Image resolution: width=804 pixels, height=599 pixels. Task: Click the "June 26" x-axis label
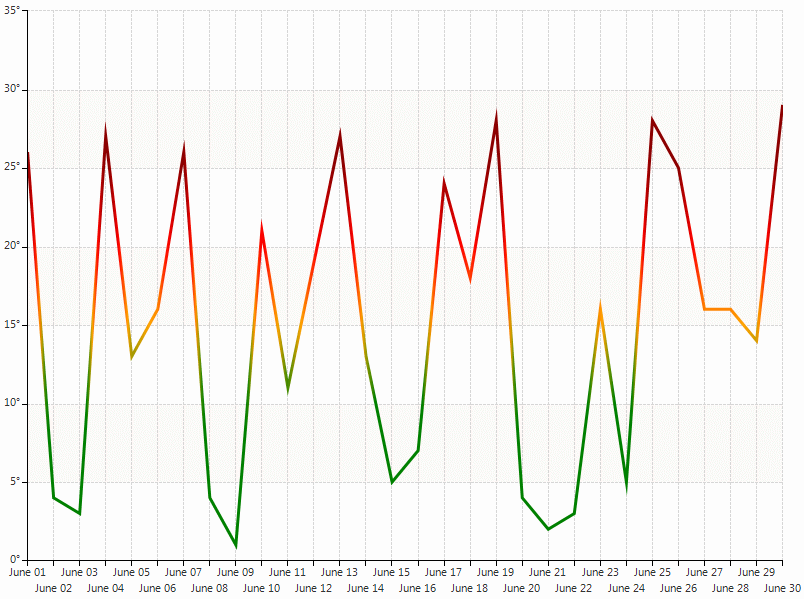[x=678, y=588]
